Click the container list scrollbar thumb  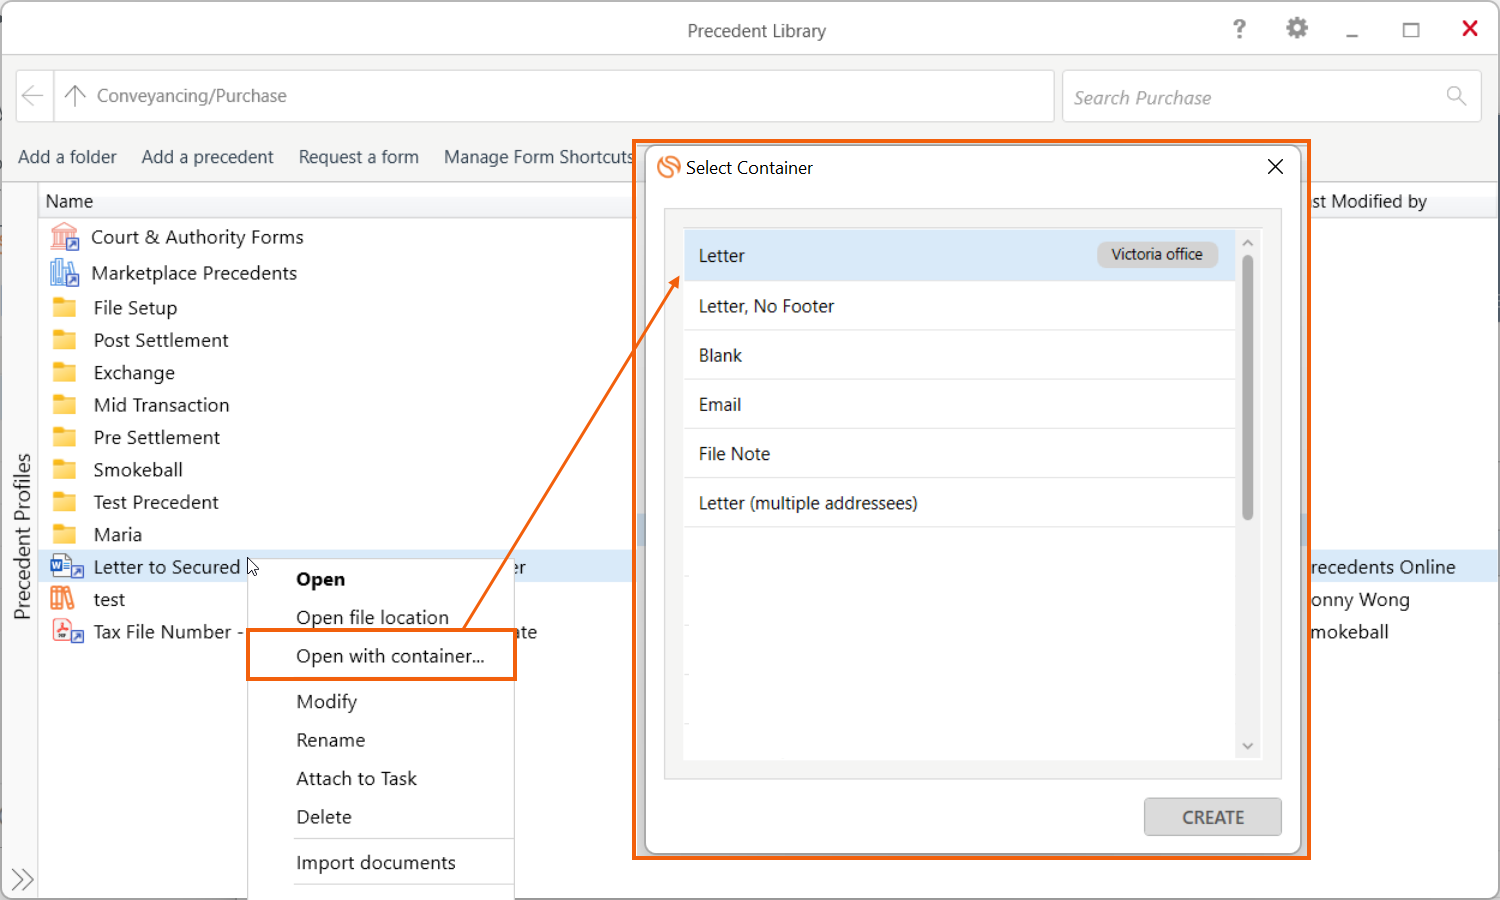pyautogui.click(x=1247, y=388)
